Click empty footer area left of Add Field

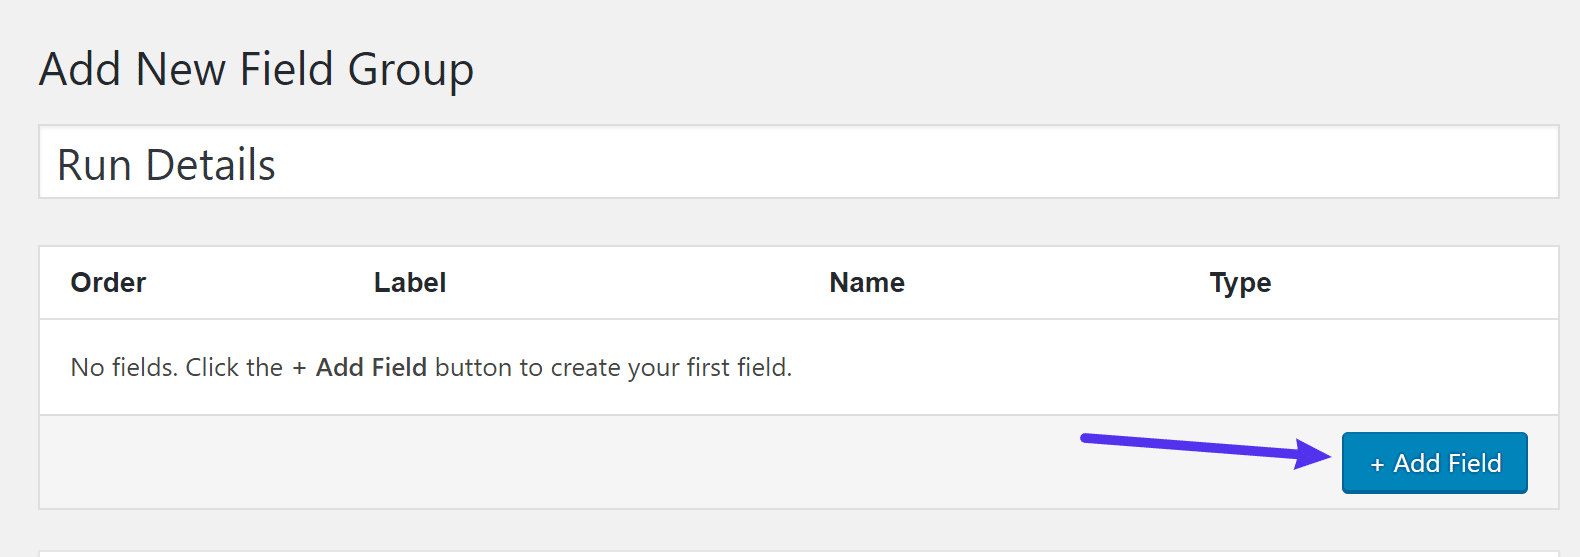click(600, 462)
